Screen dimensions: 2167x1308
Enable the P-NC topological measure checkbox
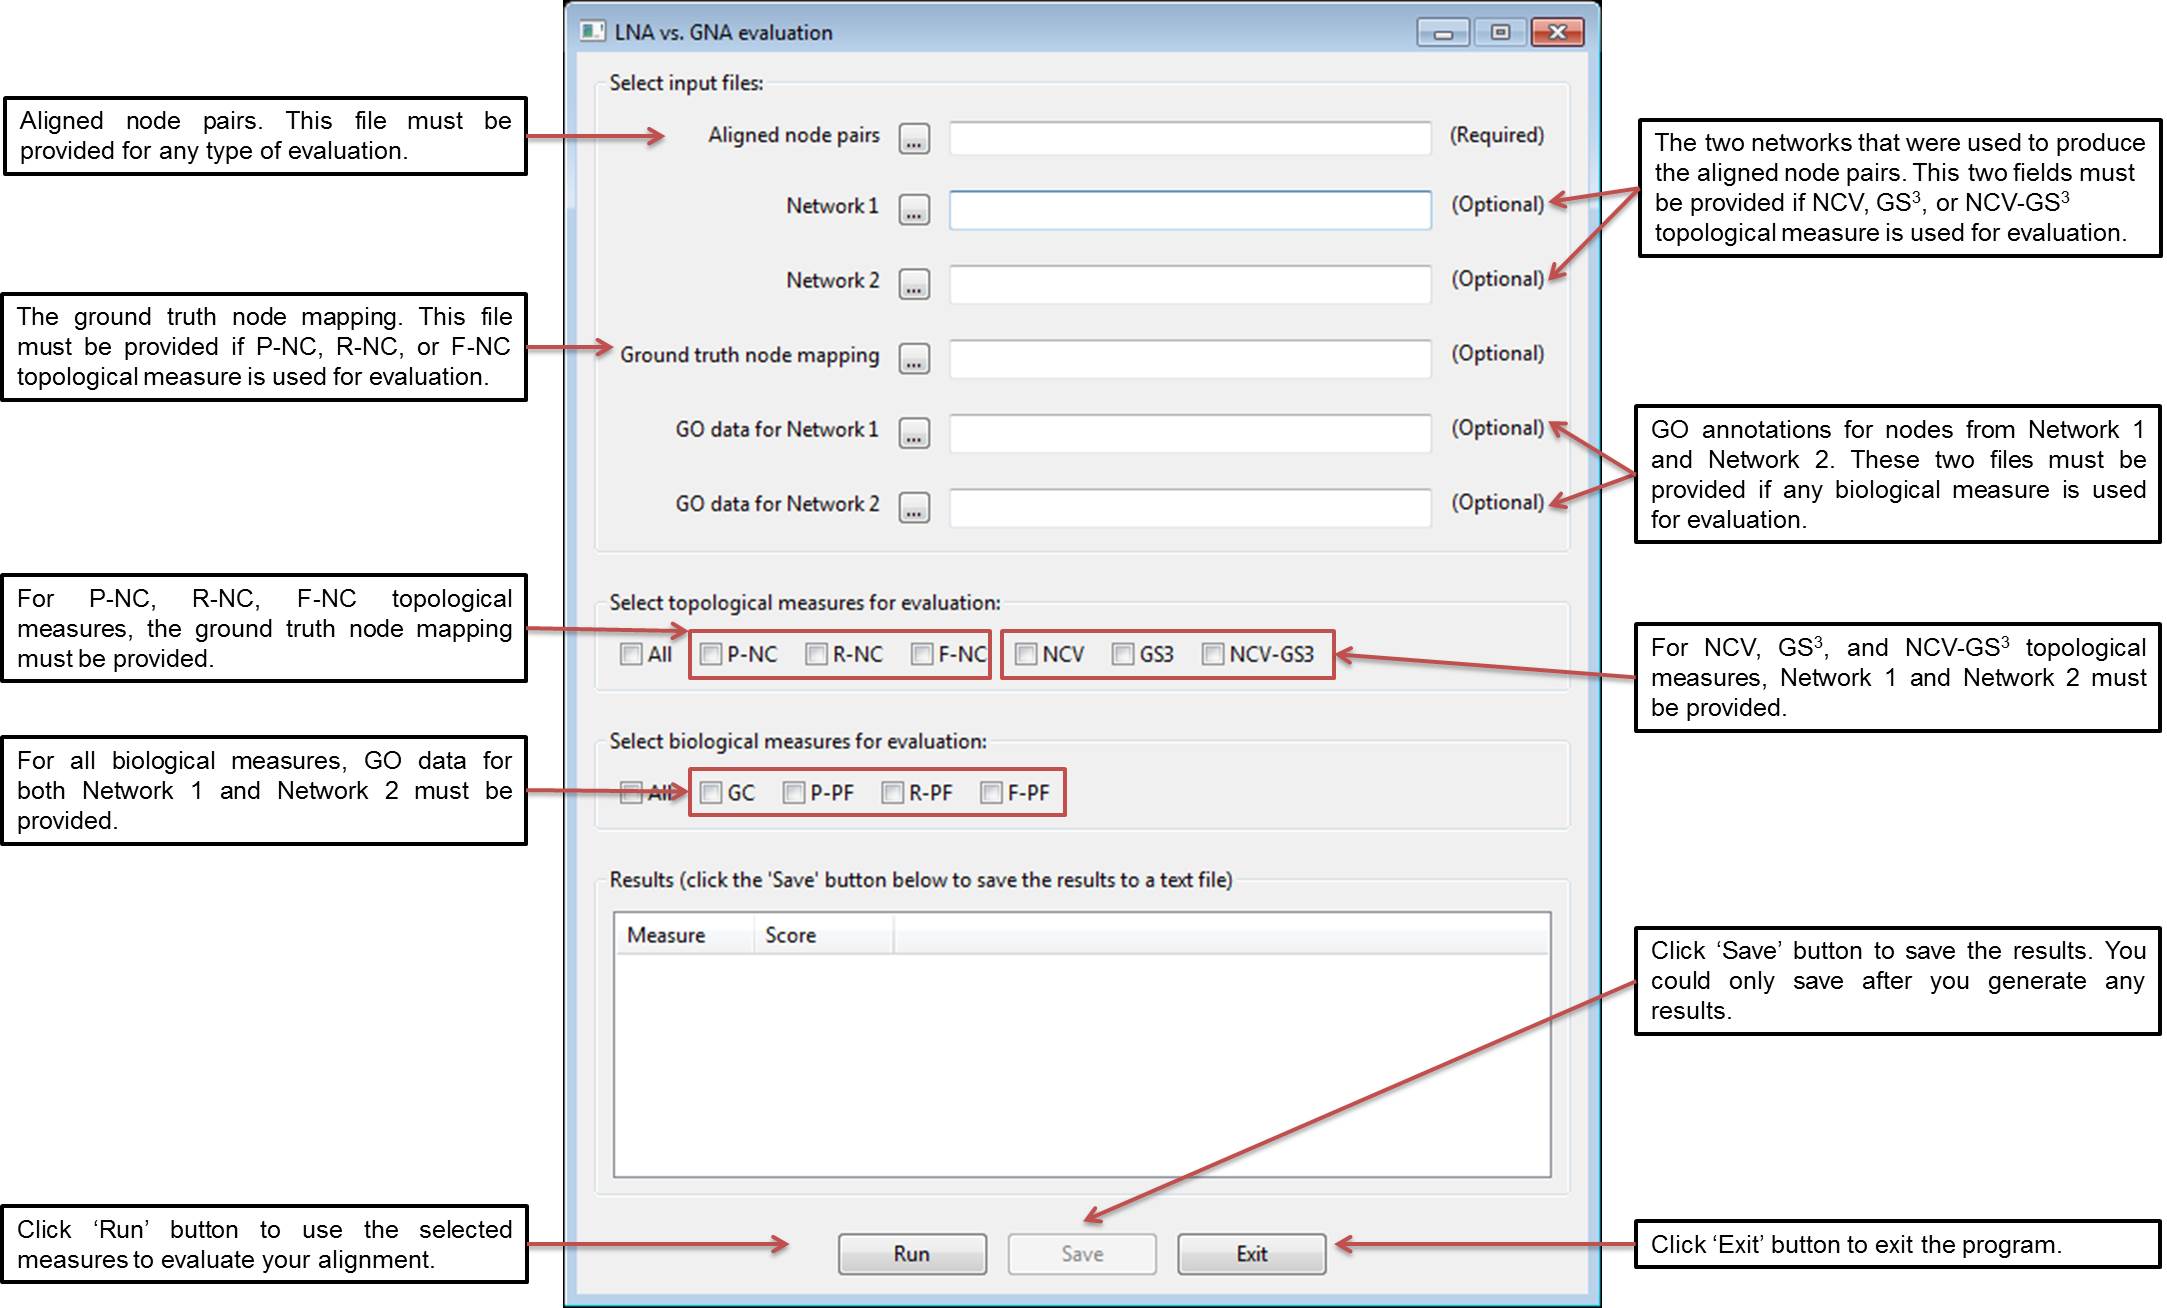(x=711, y=654)
